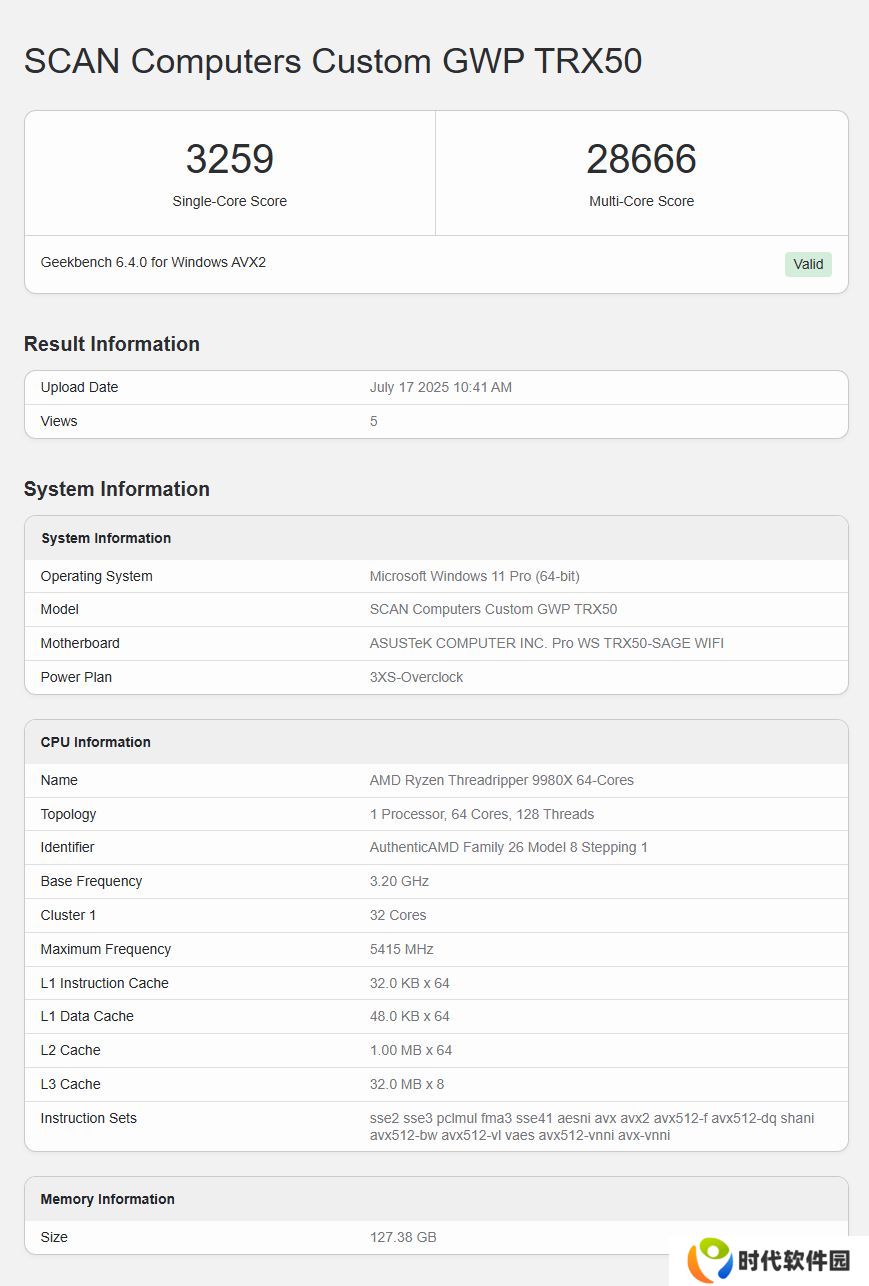
Task: Click the Multi-Core Score label
Action: click(x=641, y=201)
